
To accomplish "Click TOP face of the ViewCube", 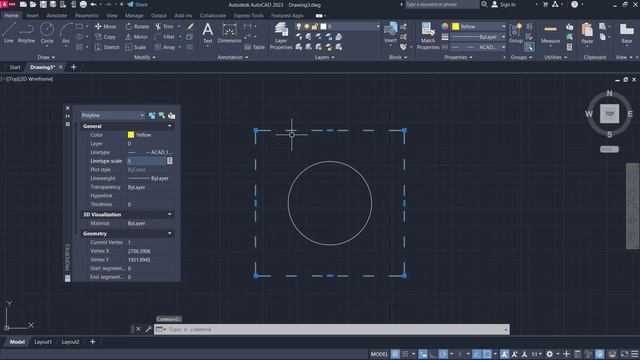I will tap(609, 113).
